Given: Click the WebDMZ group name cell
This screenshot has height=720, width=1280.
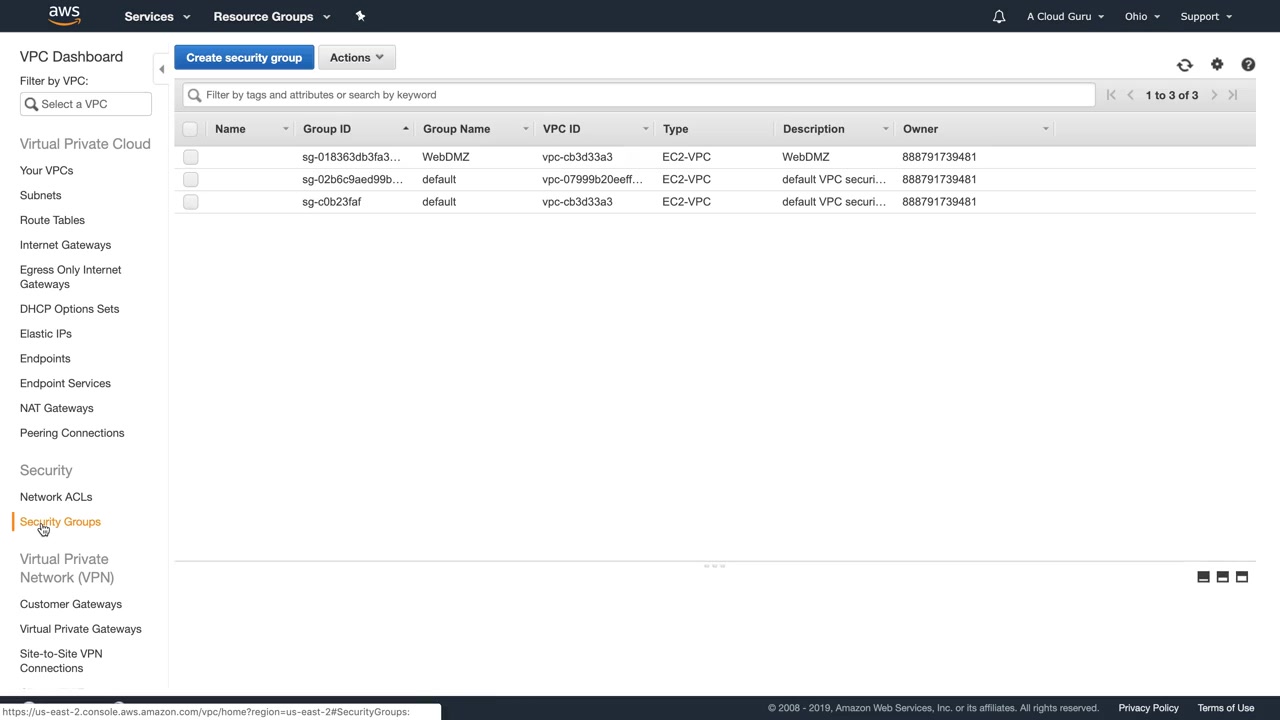Looking at the screenshot, I should pyautogui.click(x=446, y=157).
